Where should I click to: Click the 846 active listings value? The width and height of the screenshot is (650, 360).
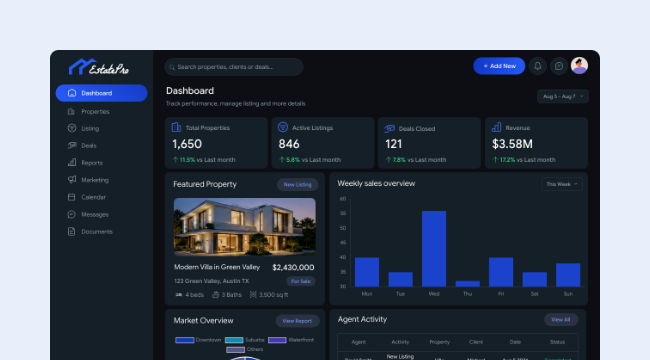289,144
